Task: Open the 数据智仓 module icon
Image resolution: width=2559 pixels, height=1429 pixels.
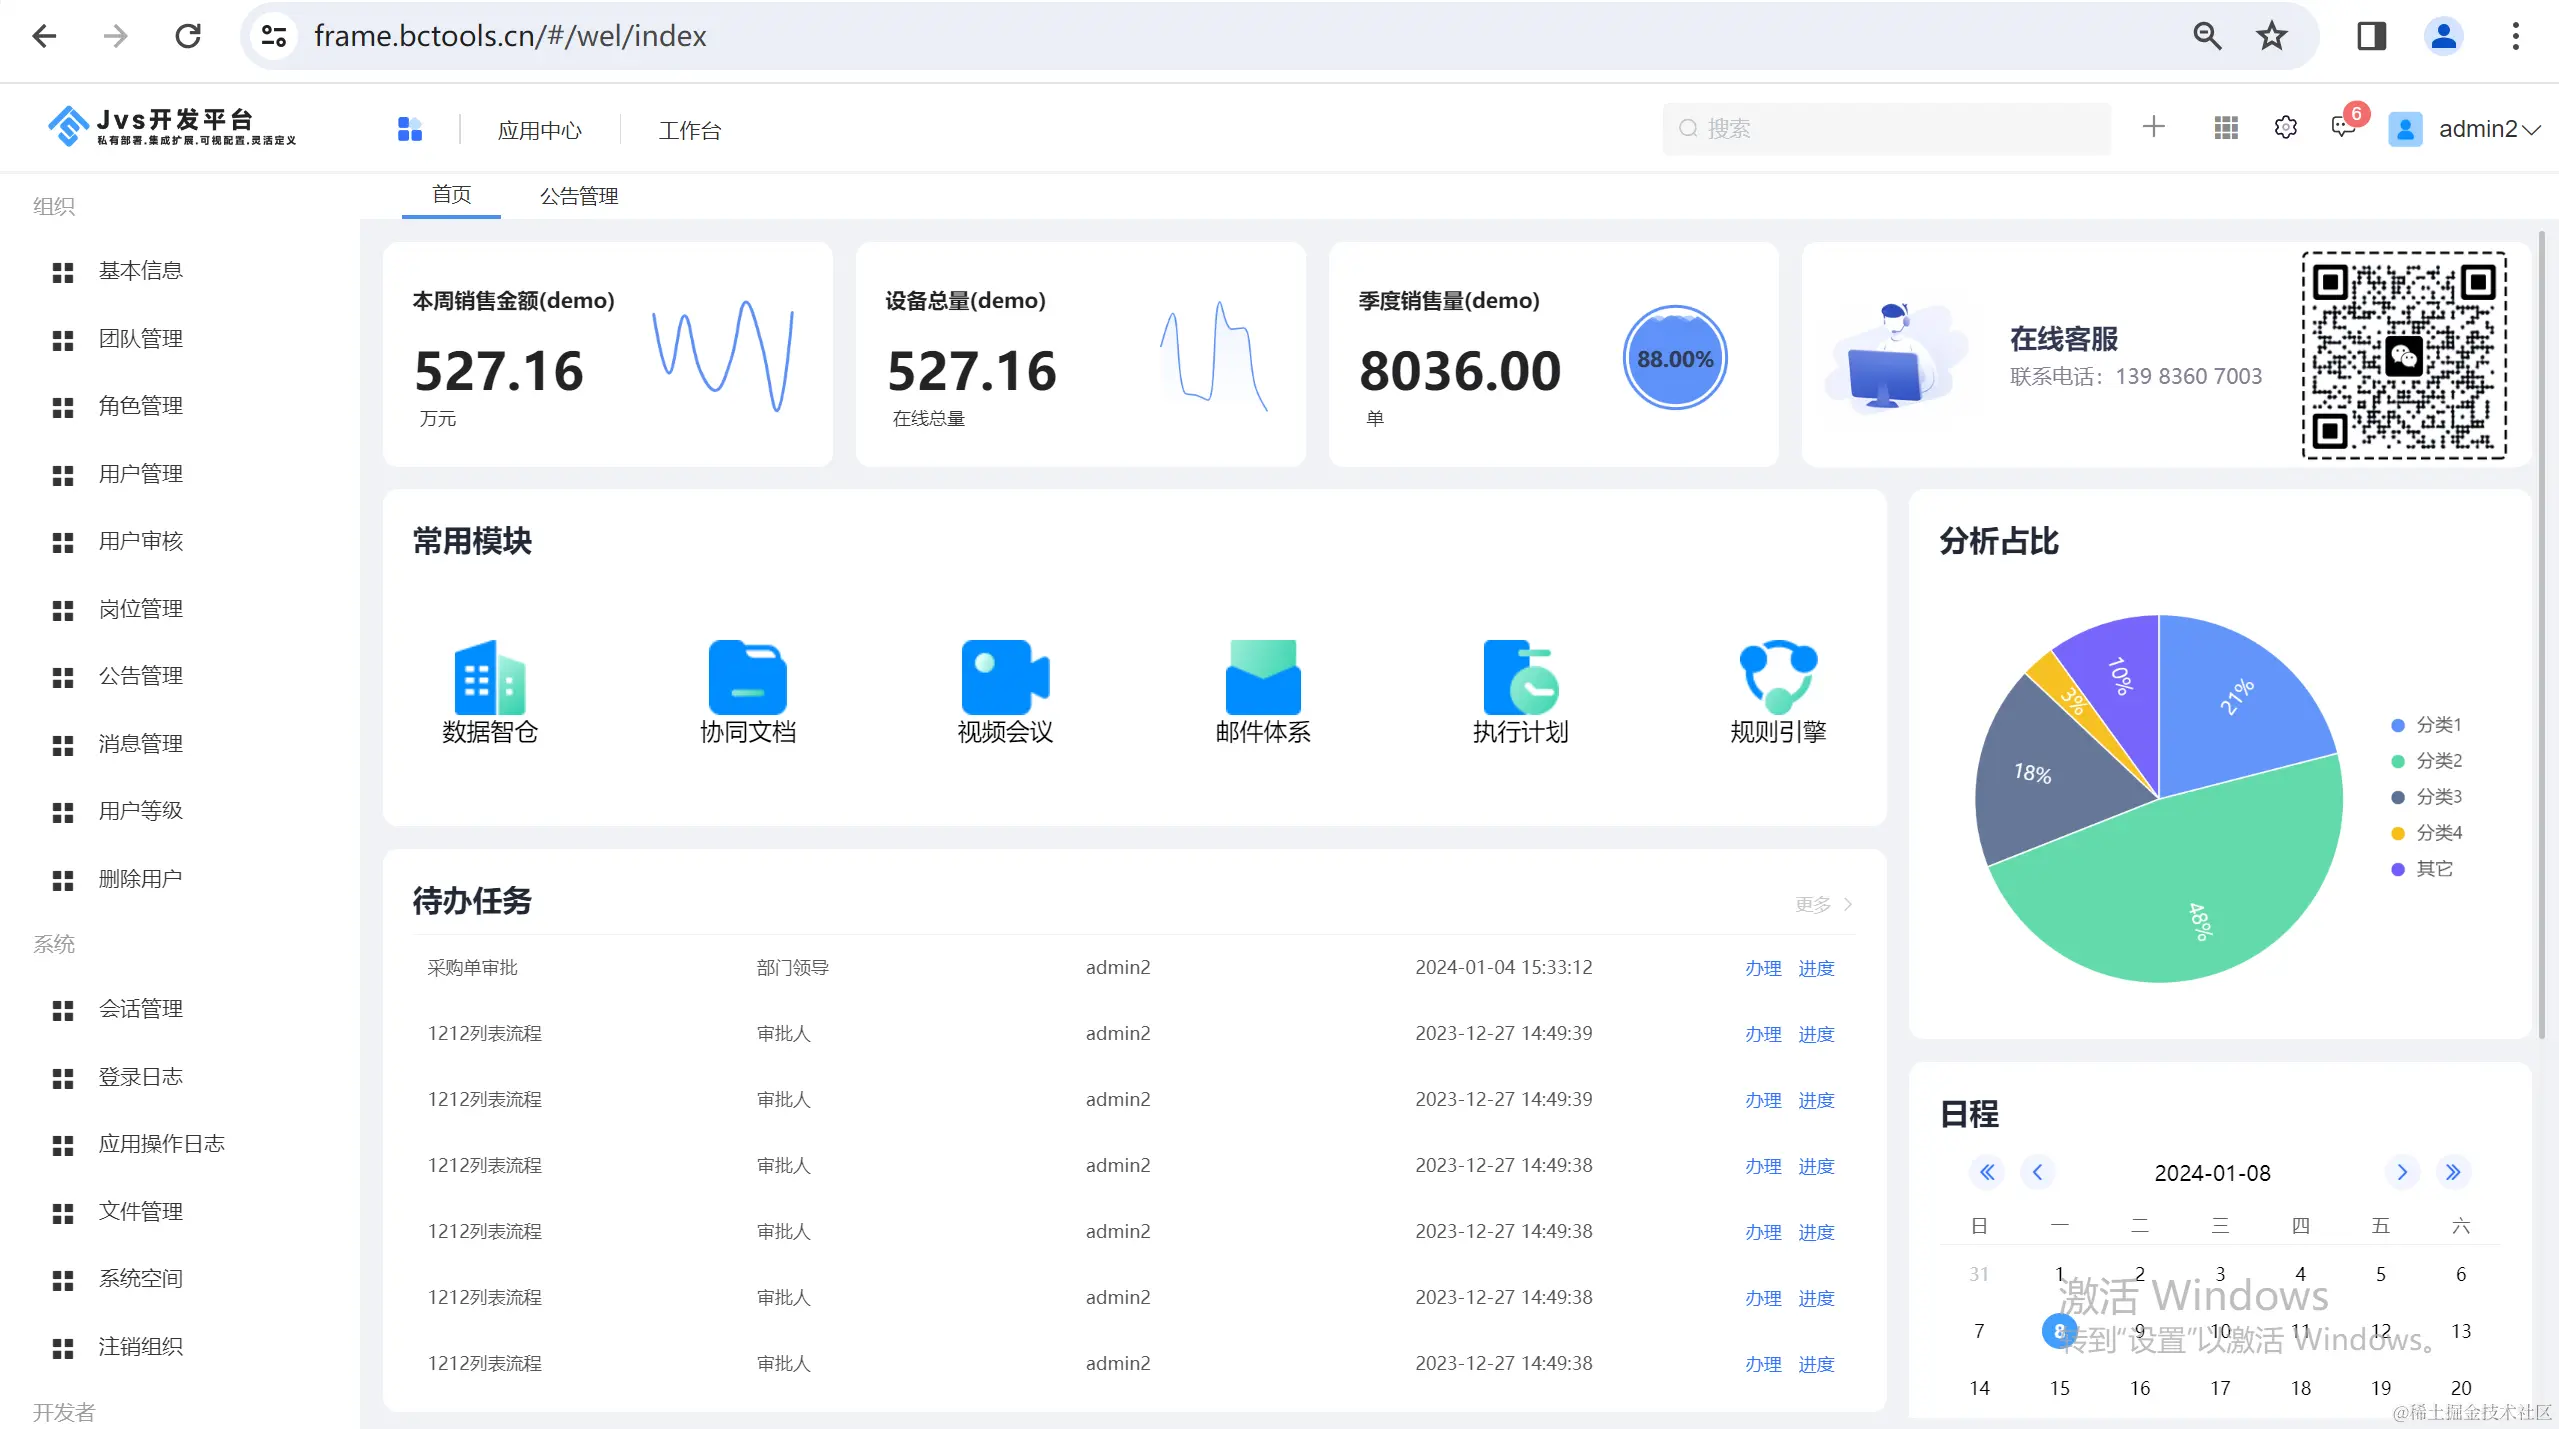Action: pyautogui.click(x=489, y=678)
